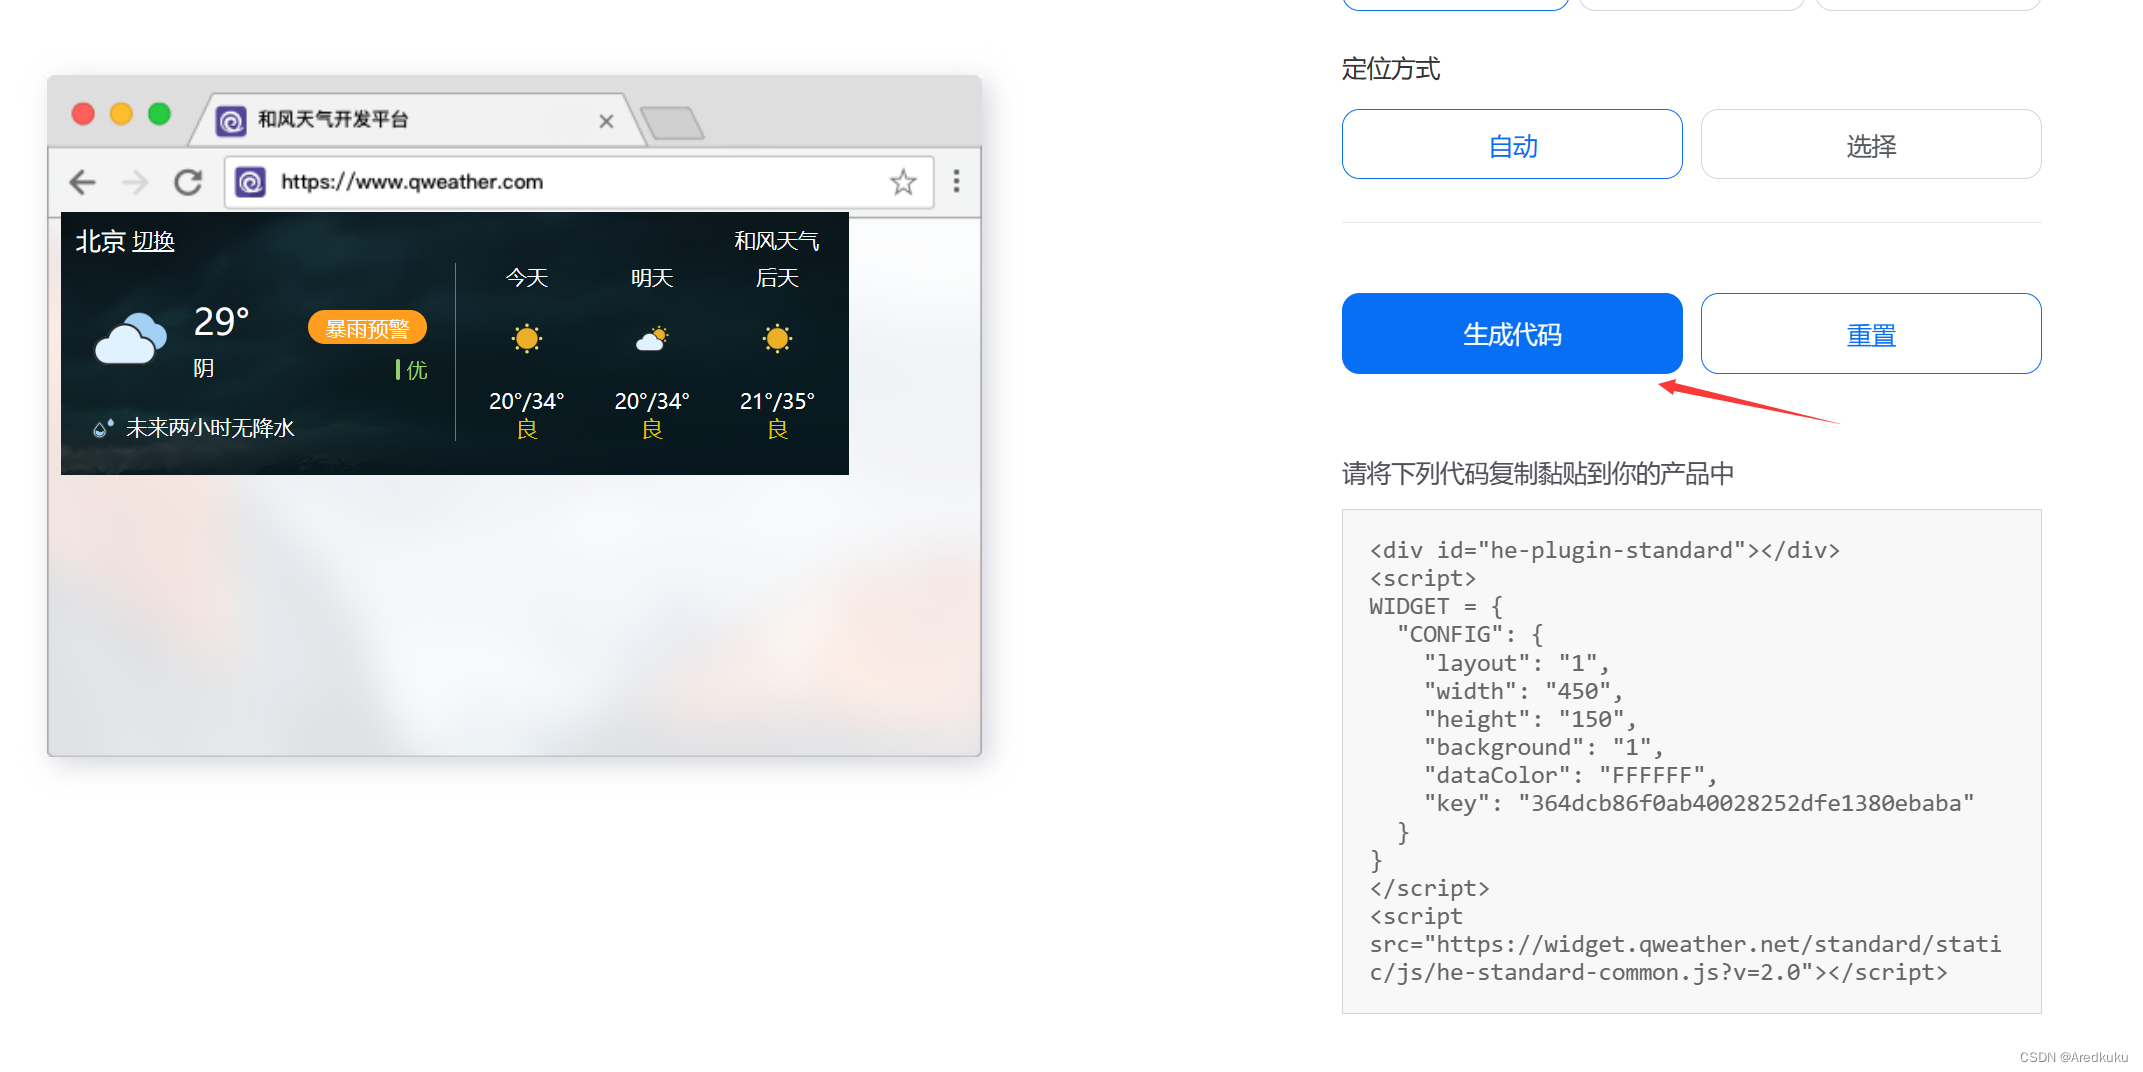Image resolution: width=2143 pixels, height=1072 pixels.
Task: Click 后天 forecast label
Action: click(x=777, y=278)
